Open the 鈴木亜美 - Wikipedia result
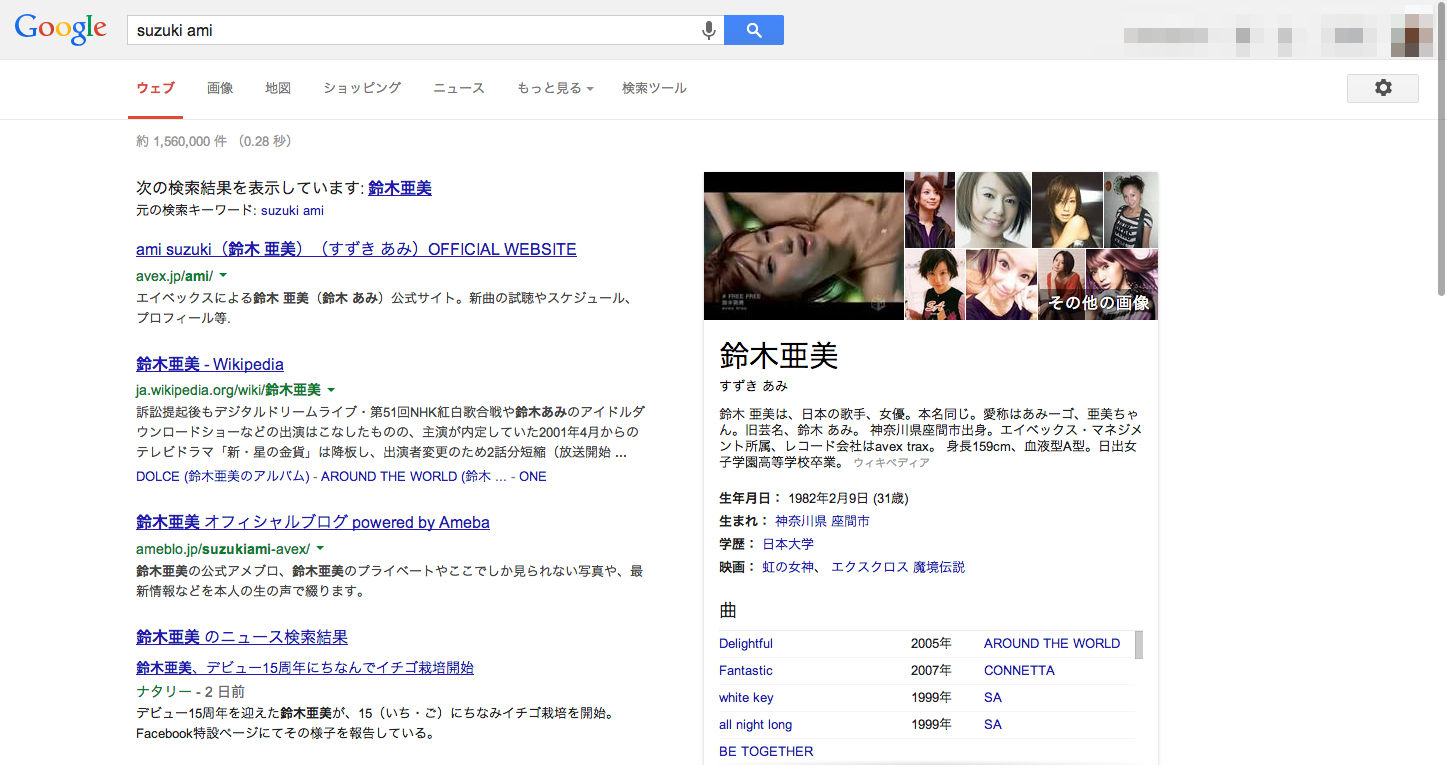The width and height of the screenshot is (1447, 765). (x=210, y=364)
